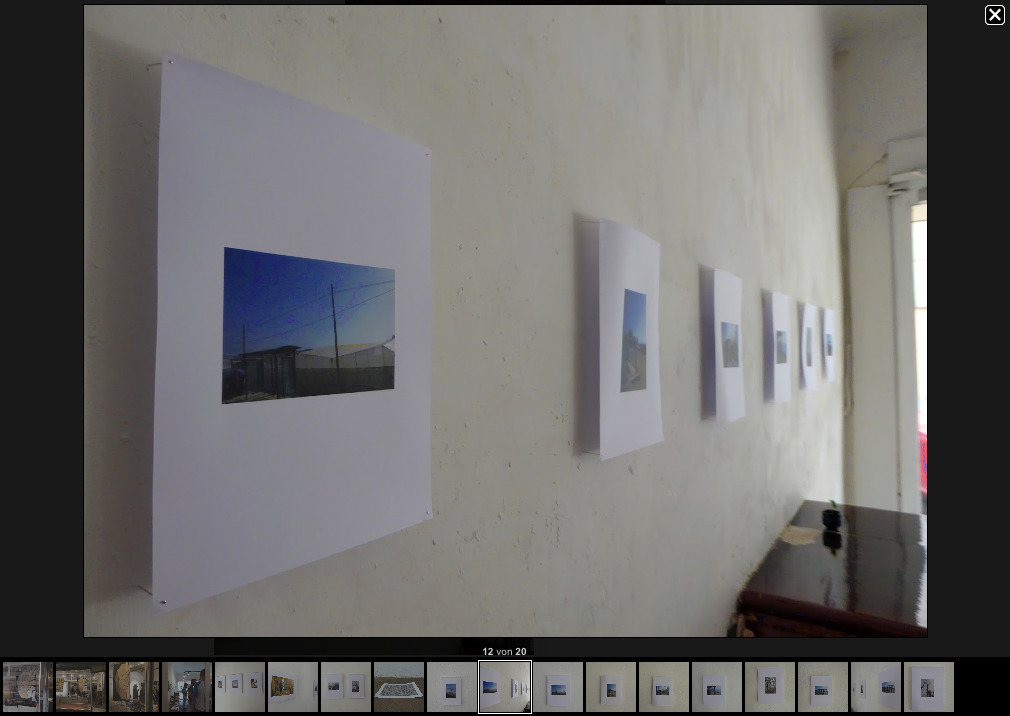Open the thumbnail showing people in the gallery
1010x716 pixels.
coord(187,687)
